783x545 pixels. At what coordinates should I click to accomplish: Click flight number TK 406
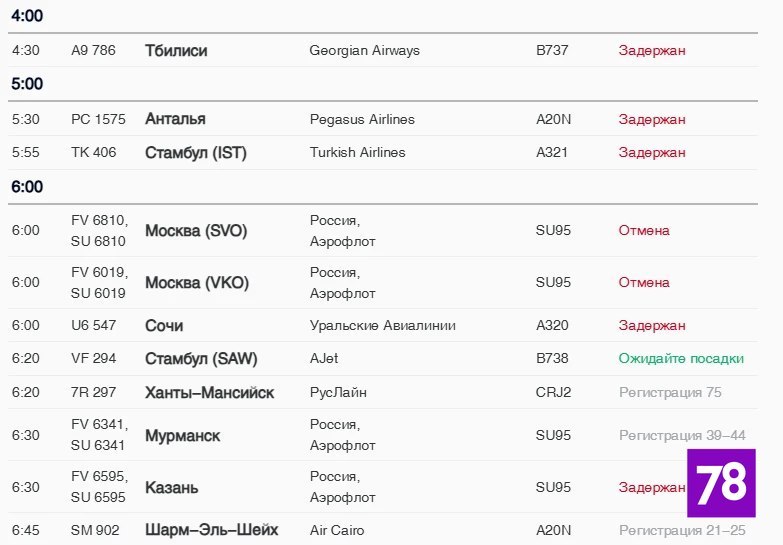pyautogui.click(x=94, y=153)
